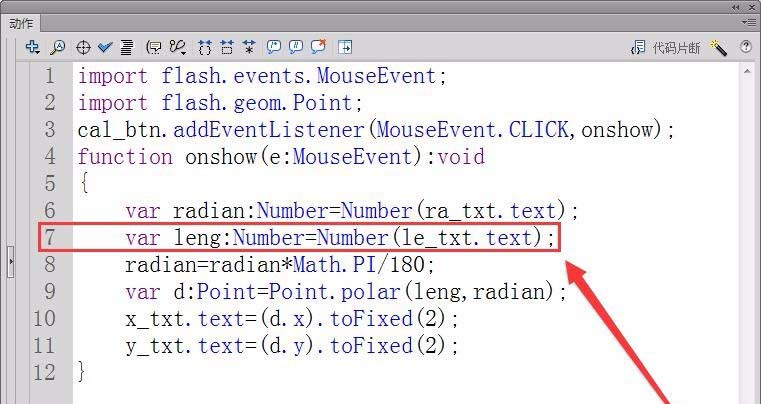Click the 'cal_btn.addEventListener' line of code
Image resolution: width=761 pixels, height=404 pixels.
pos(376,130)
